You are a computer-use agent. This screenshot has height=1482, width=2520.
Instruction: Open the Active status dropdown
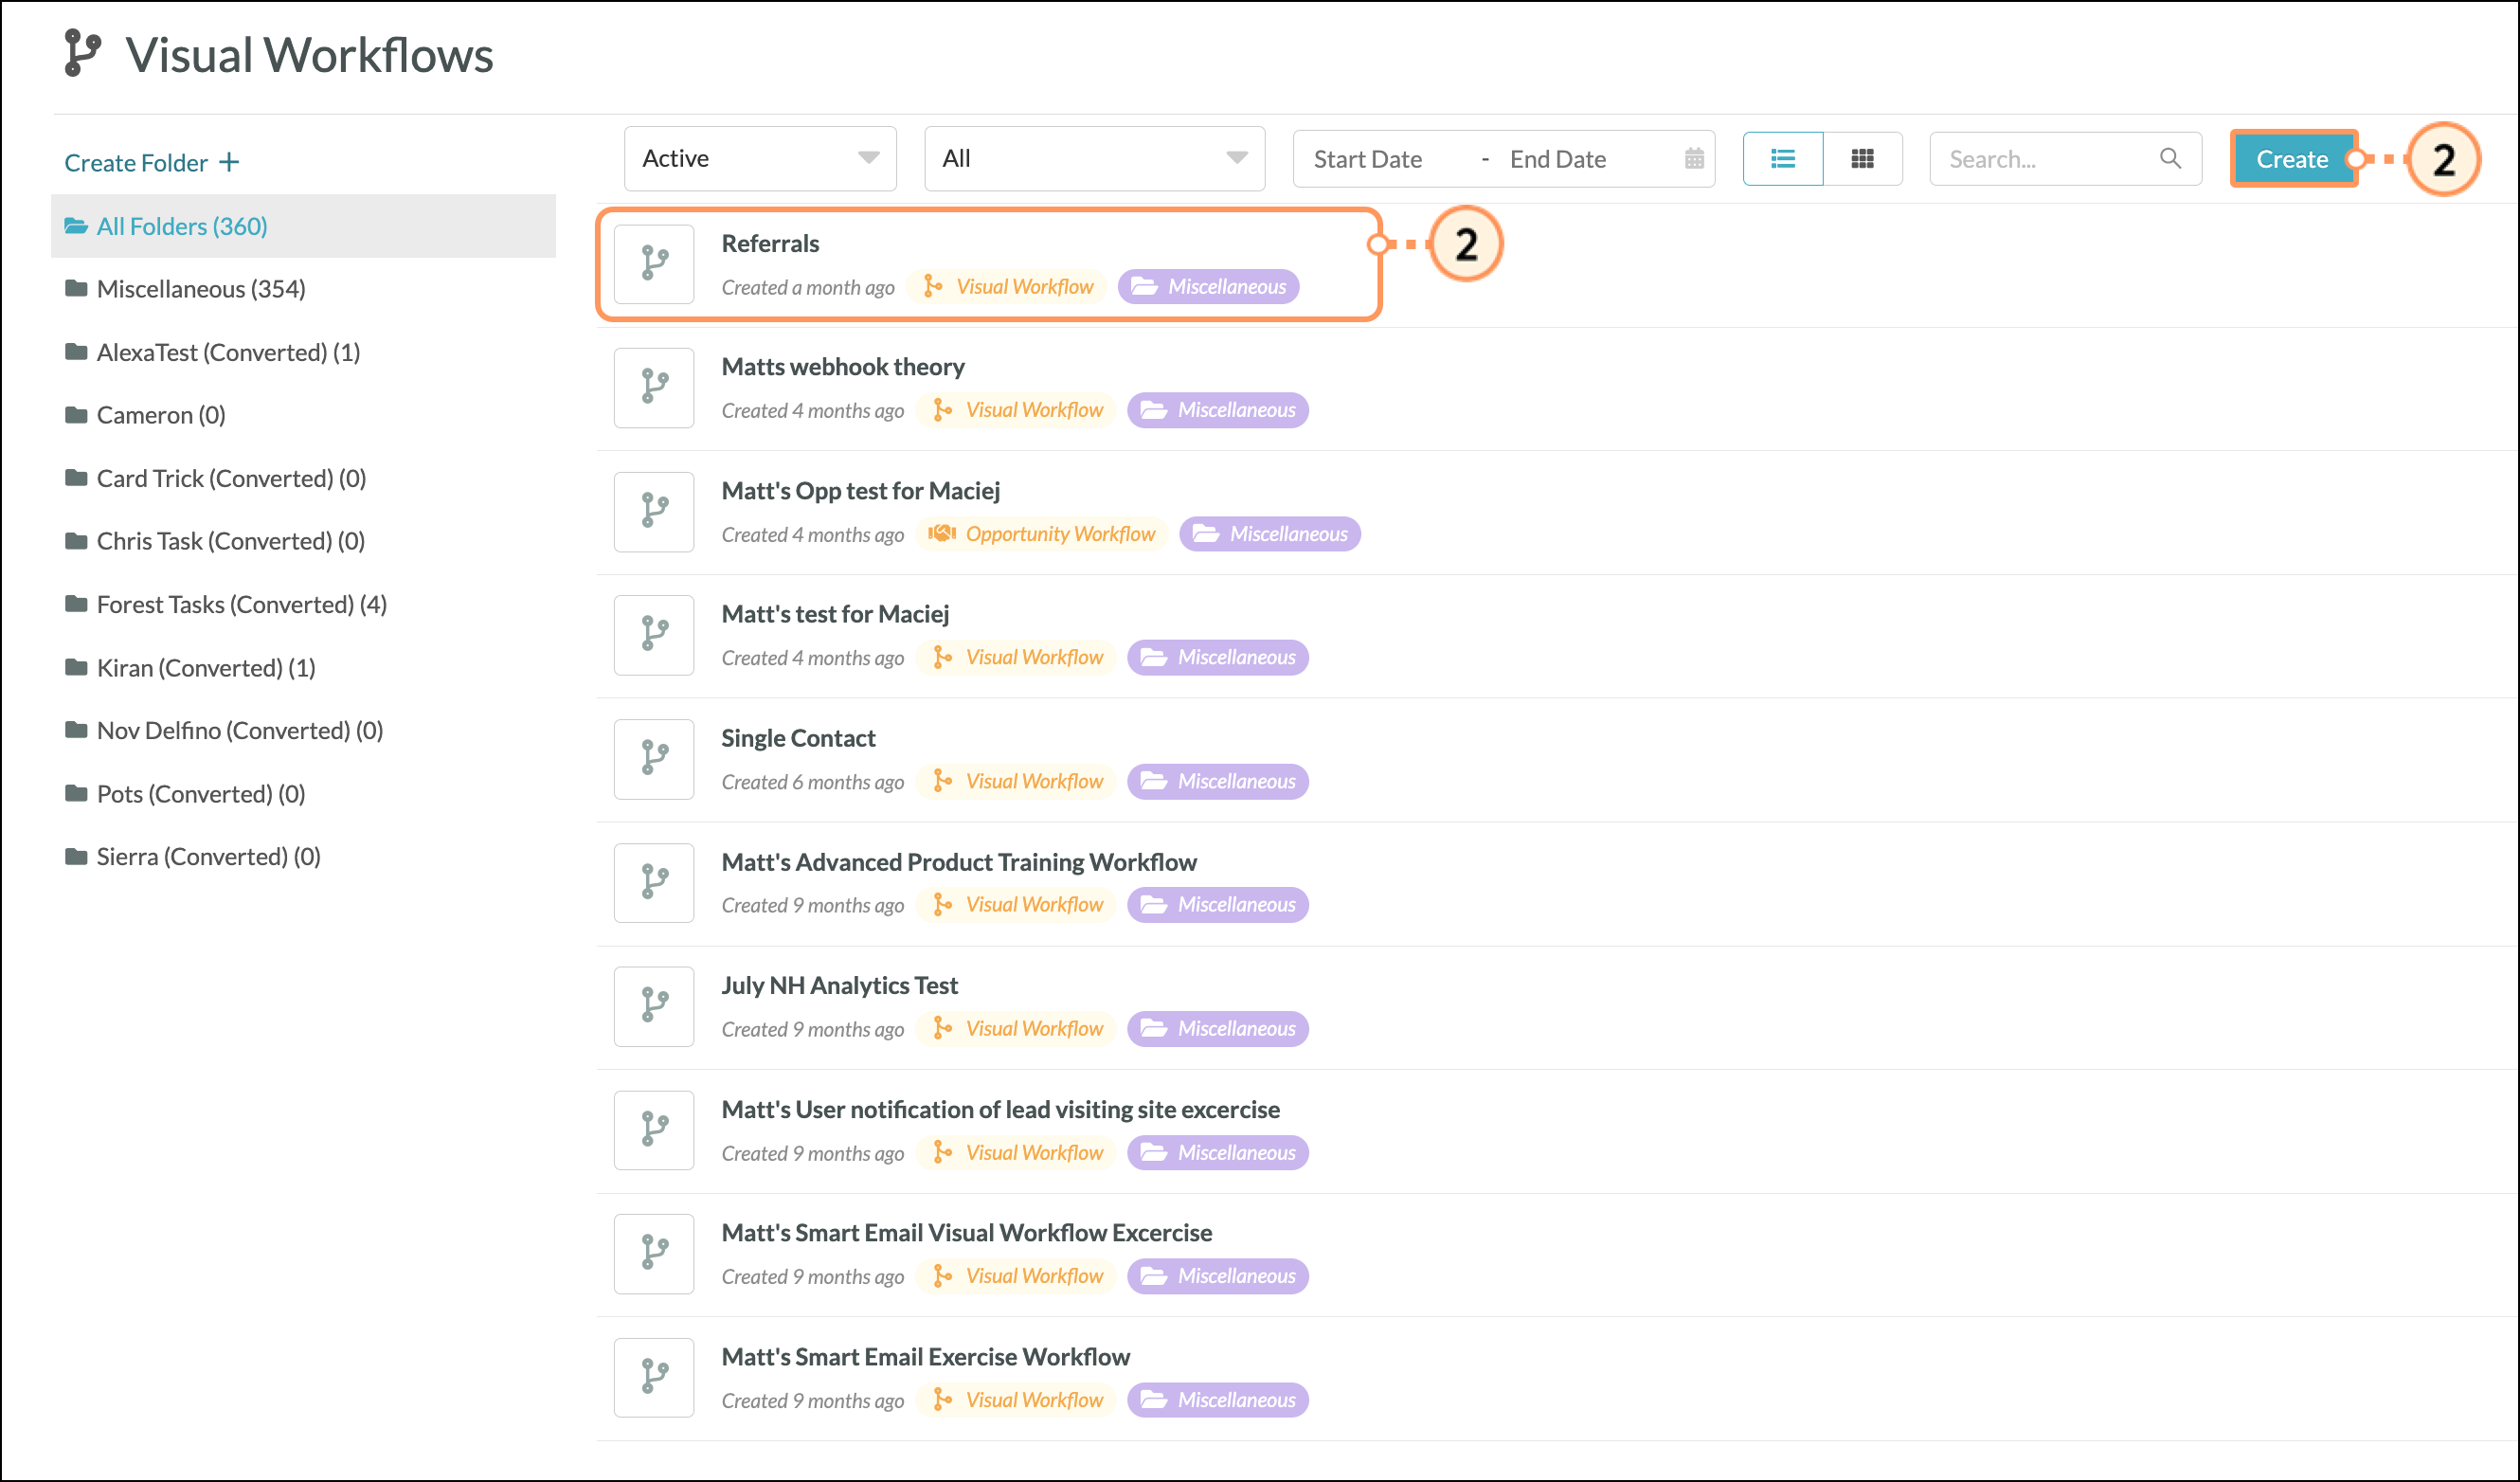click(x=760, y=158)
